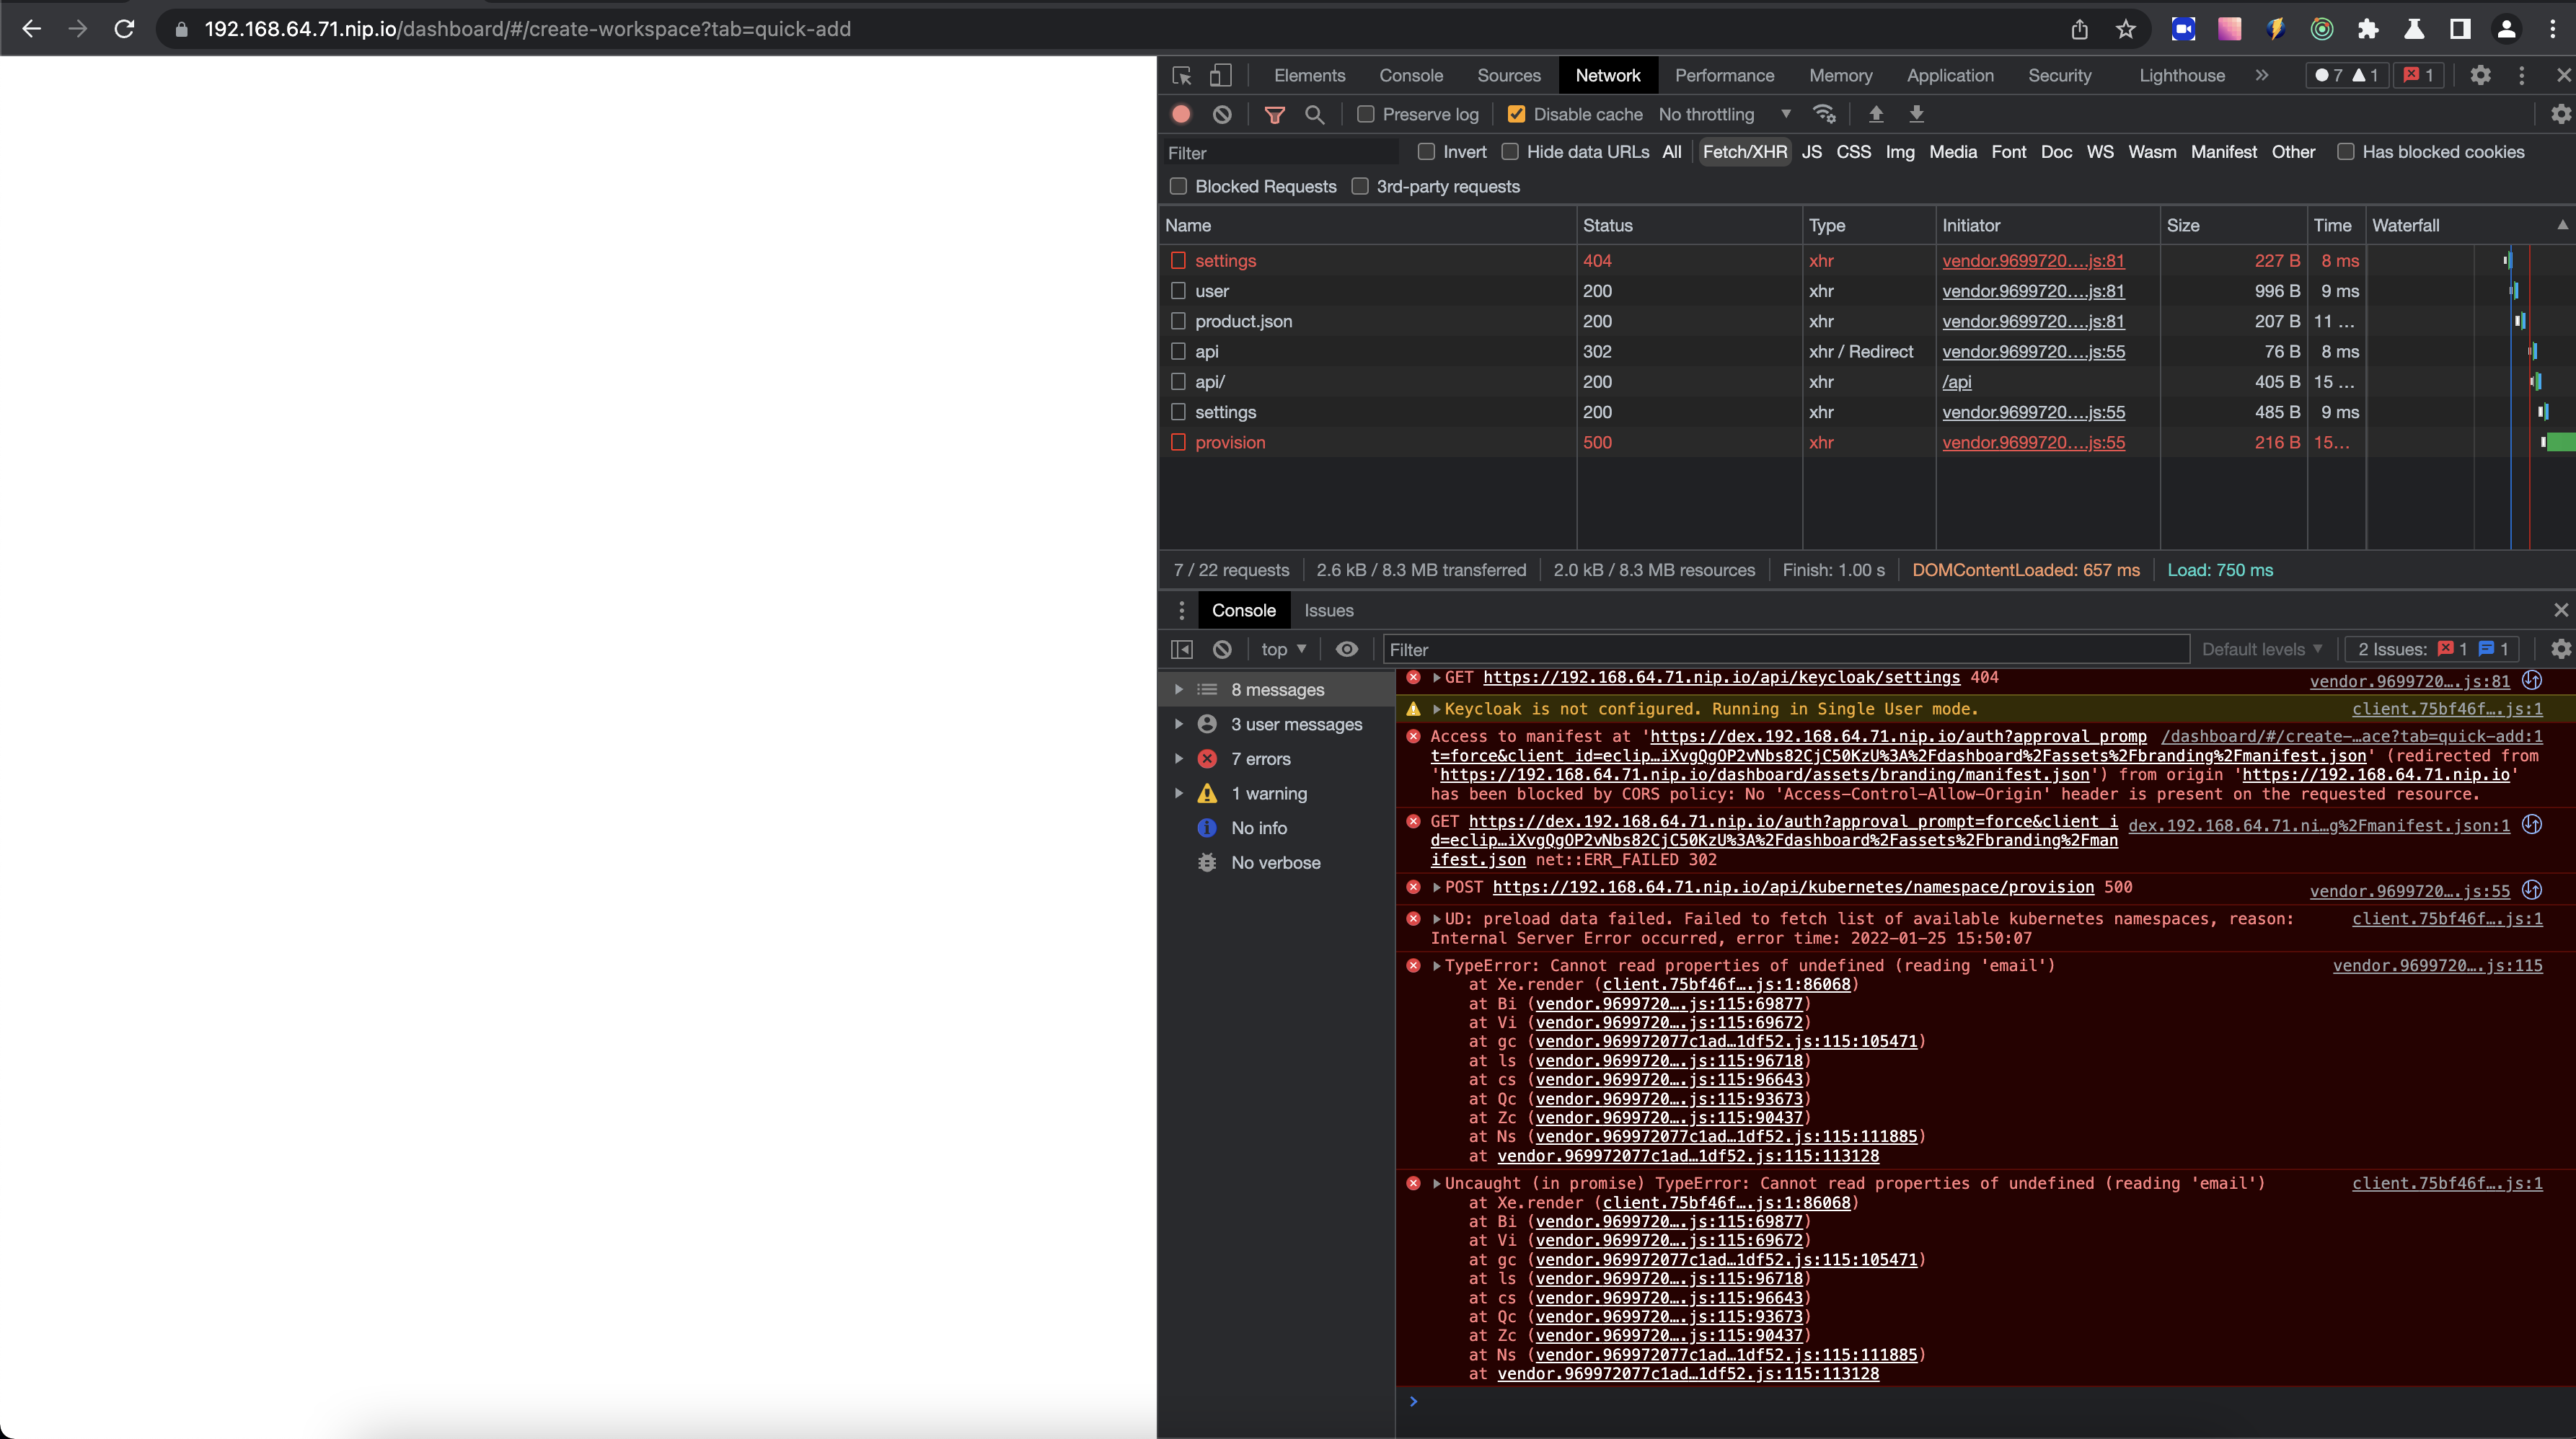
Task: Uncheck Disable cache
Action: pos(1517,114)
